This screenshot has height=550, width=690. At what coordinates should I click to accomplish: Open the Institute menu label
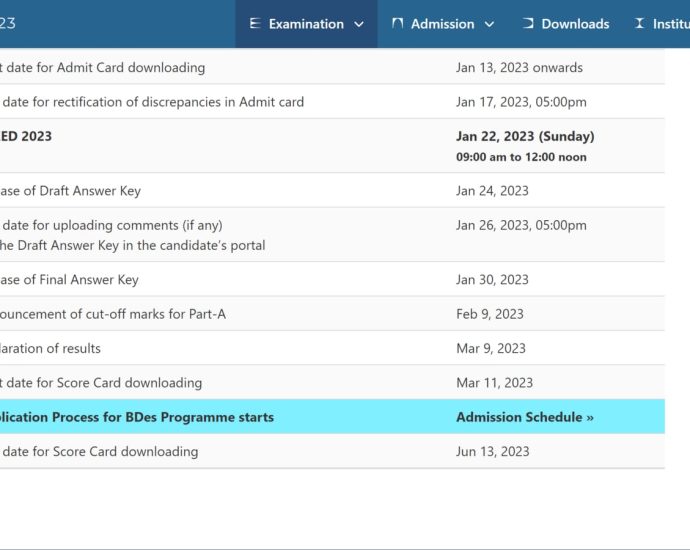tap(671, 24)
